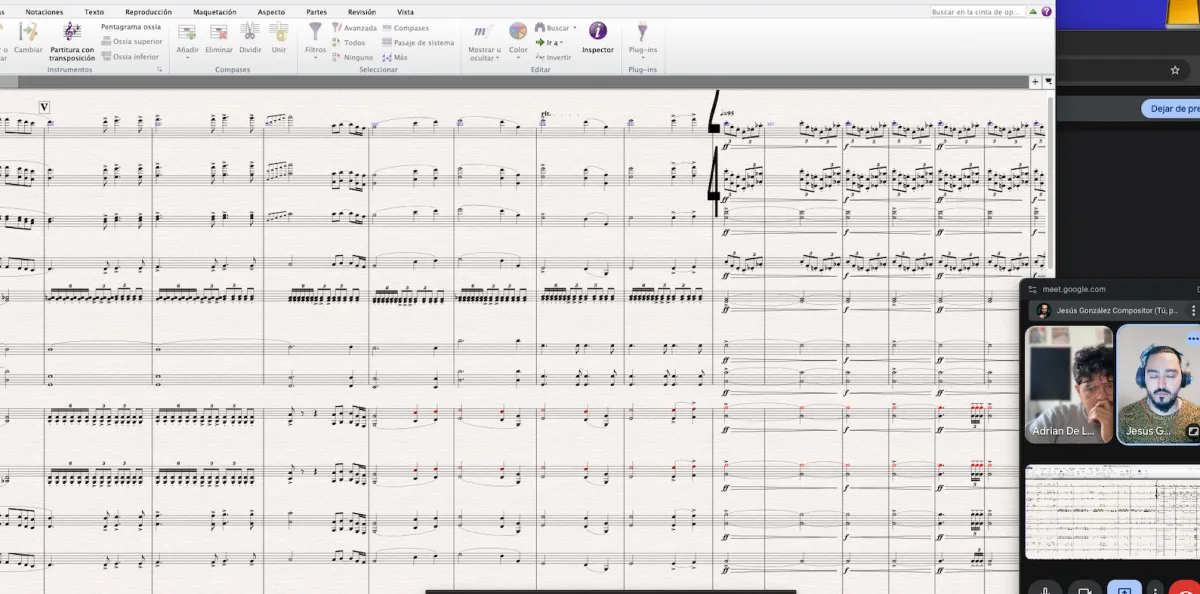This screenshot has height=594, width=1200.
Task: Switch to the Maquetación ribbon tab
Action: point(214,12)
